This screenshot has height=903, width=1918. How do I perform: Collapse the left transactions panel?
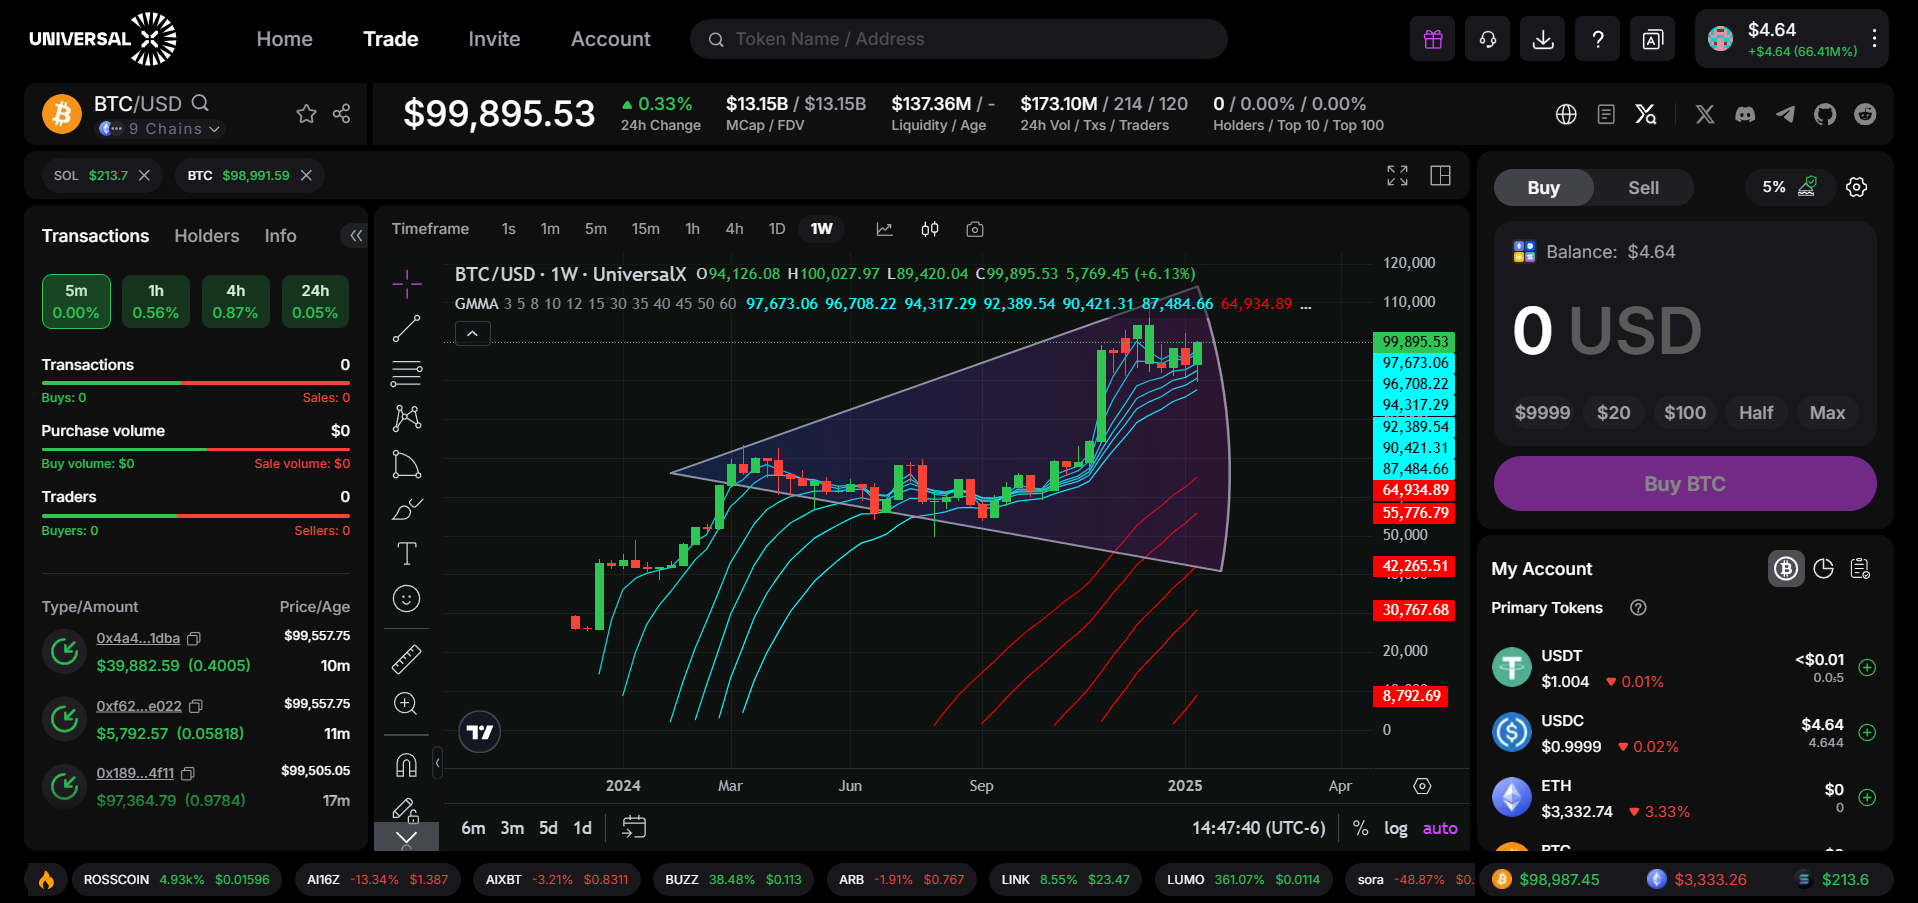[355, 236]
